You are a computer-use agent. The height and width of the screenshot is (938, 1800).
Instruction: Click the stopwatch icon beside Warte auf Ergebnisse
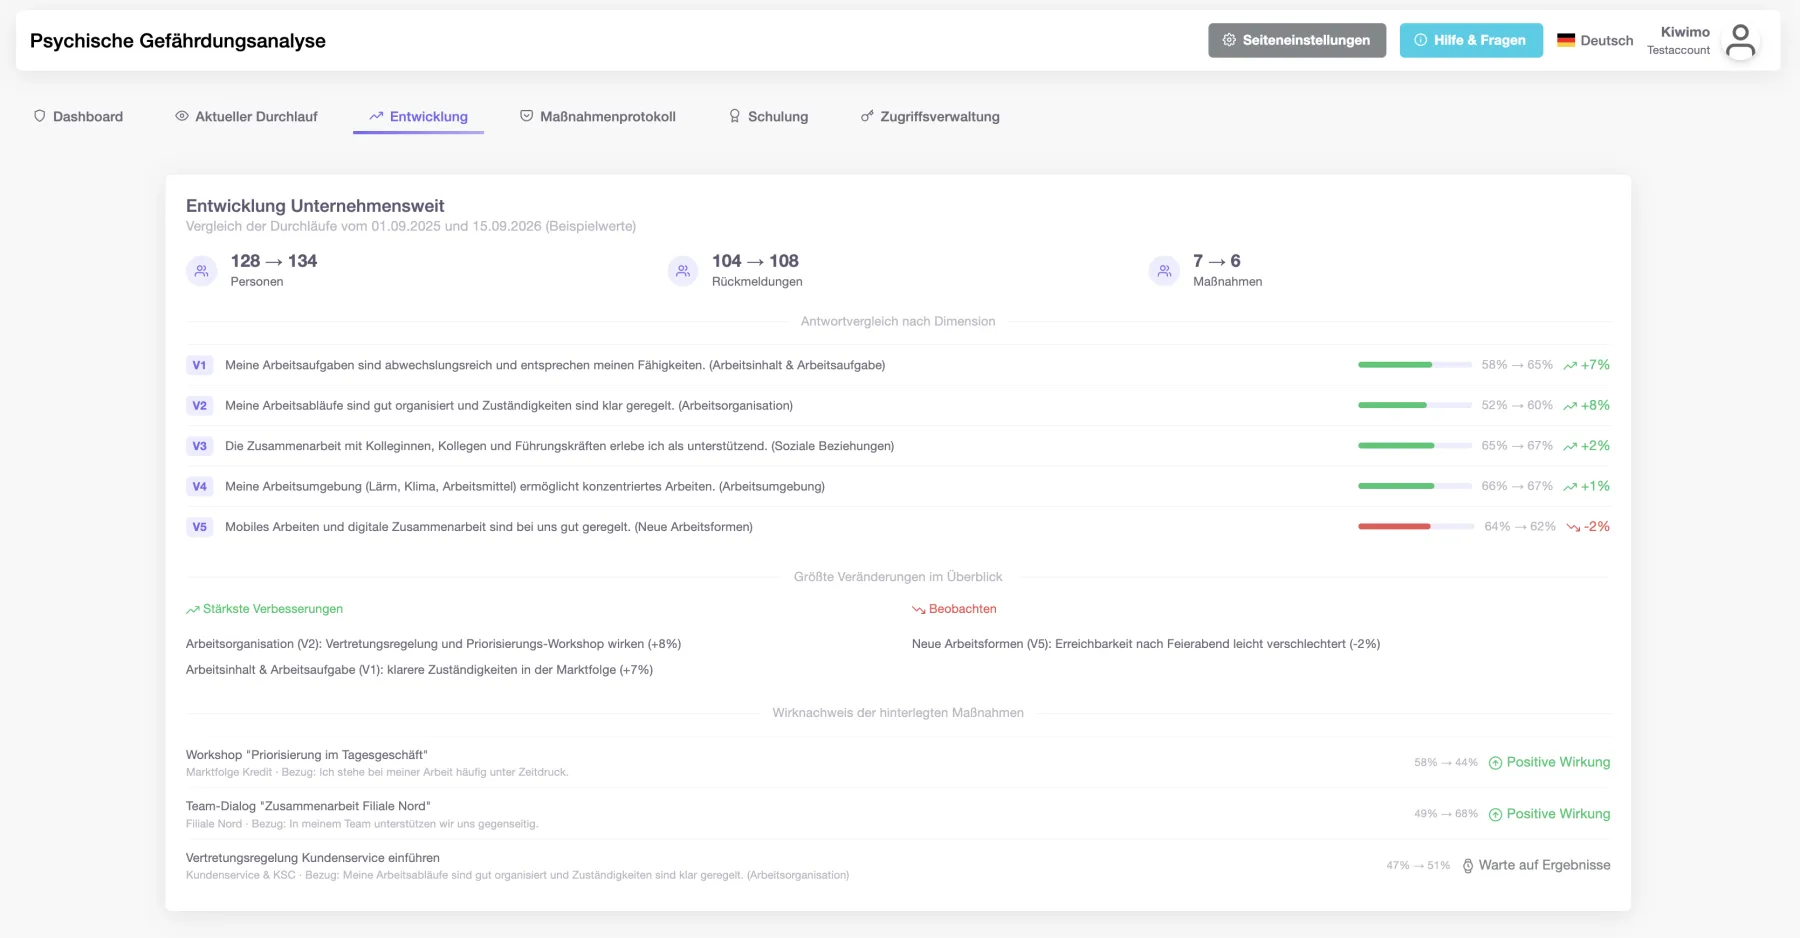click(1468, 866)
